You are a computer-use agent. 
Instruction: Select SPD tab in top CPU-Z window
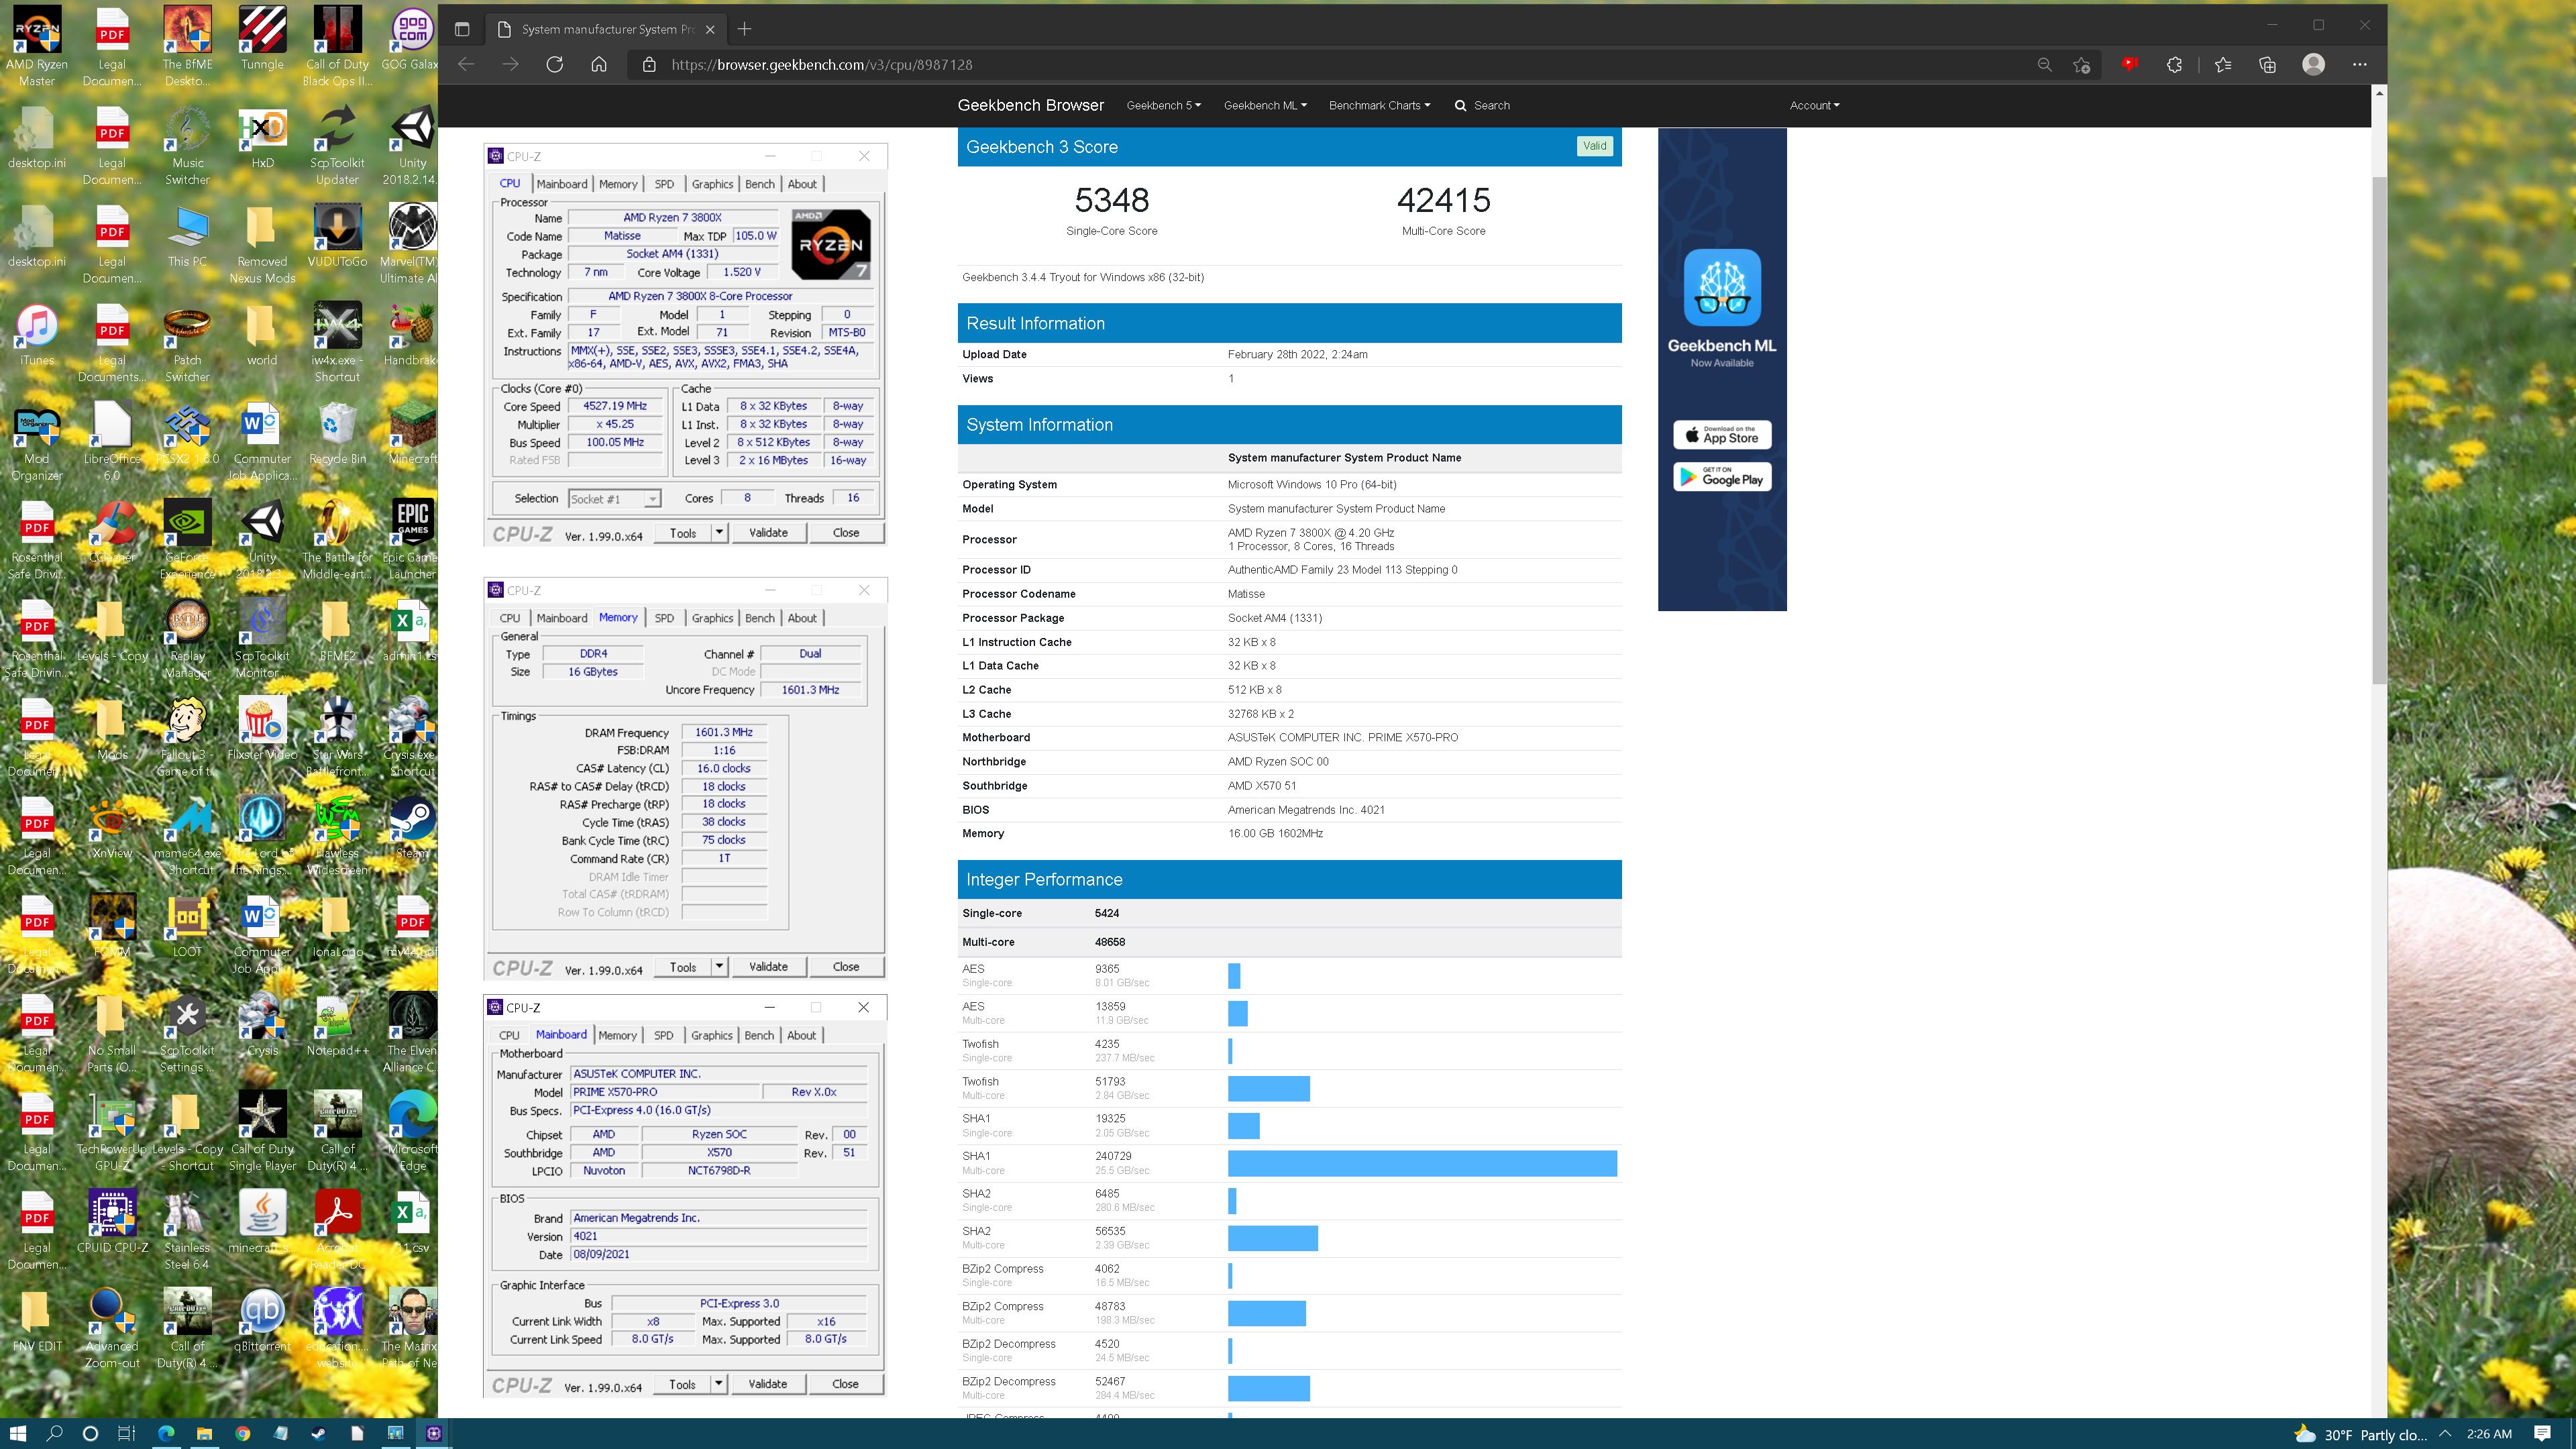pos(664,184)
